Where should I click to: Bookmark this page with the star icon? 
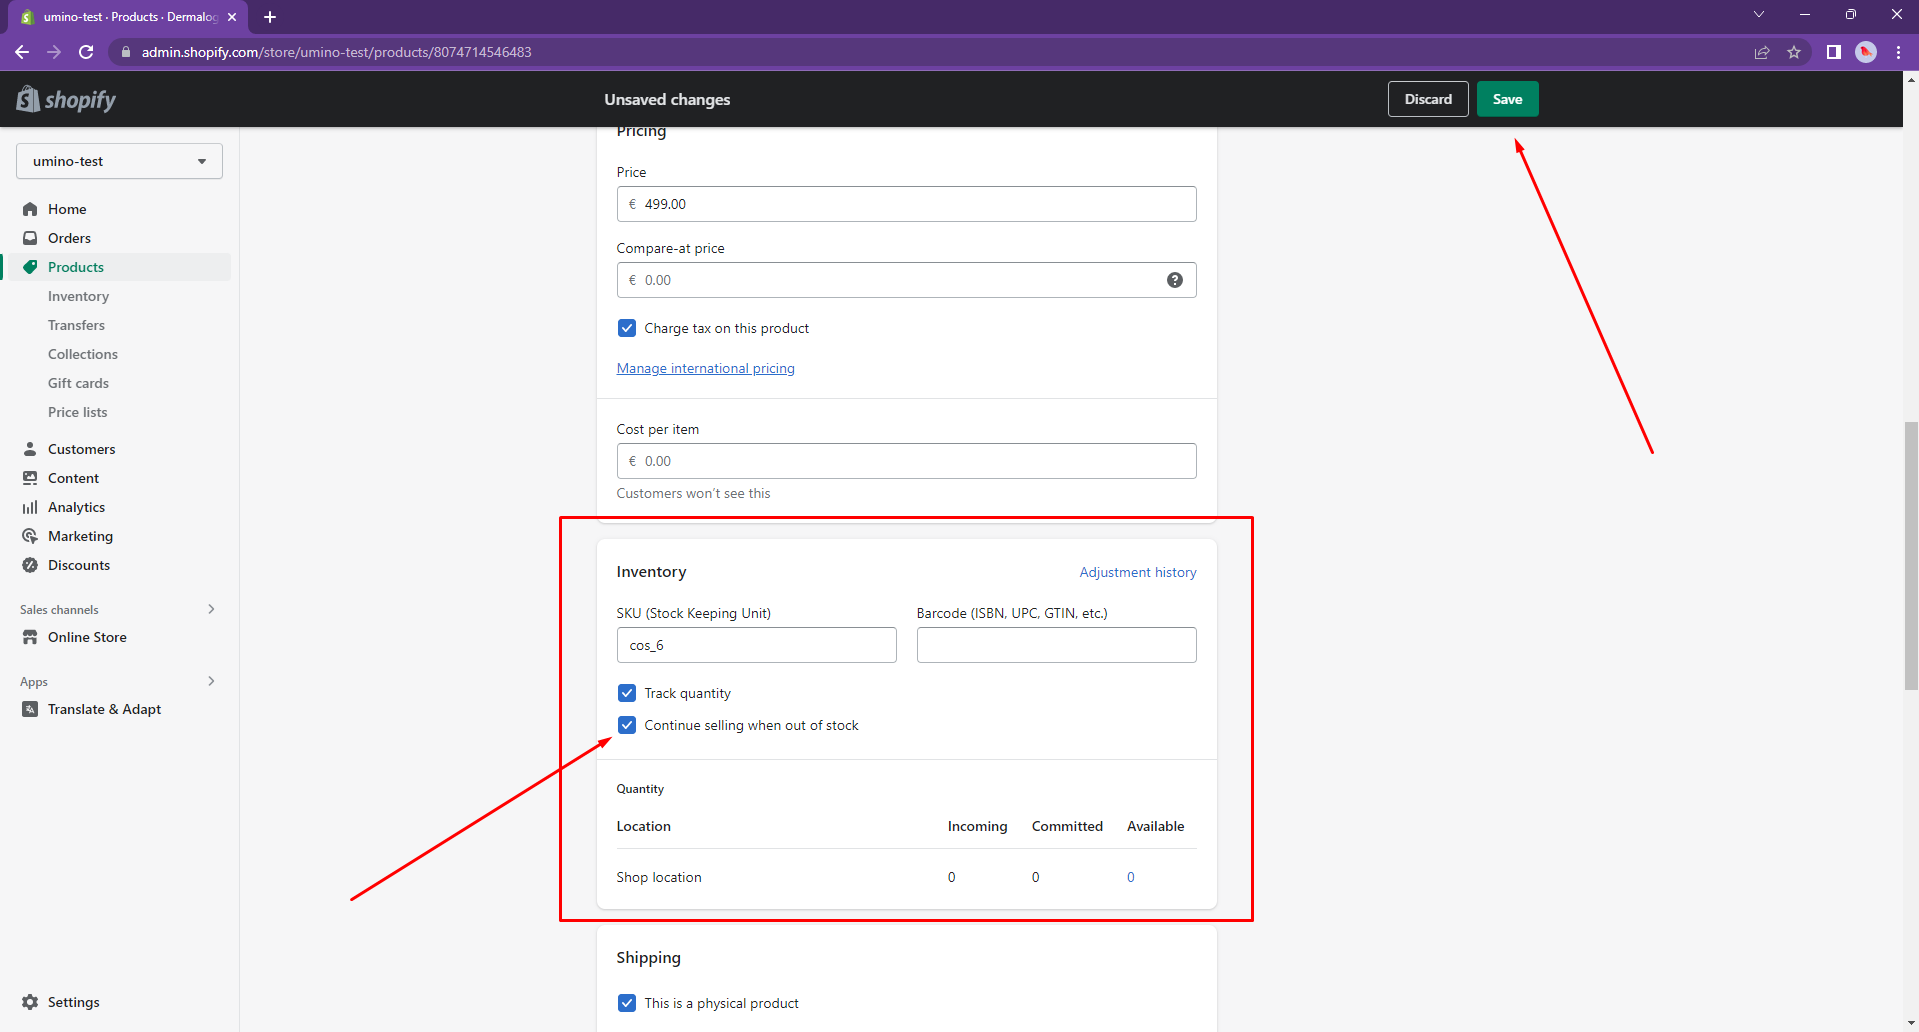[x=1794, y=52]
